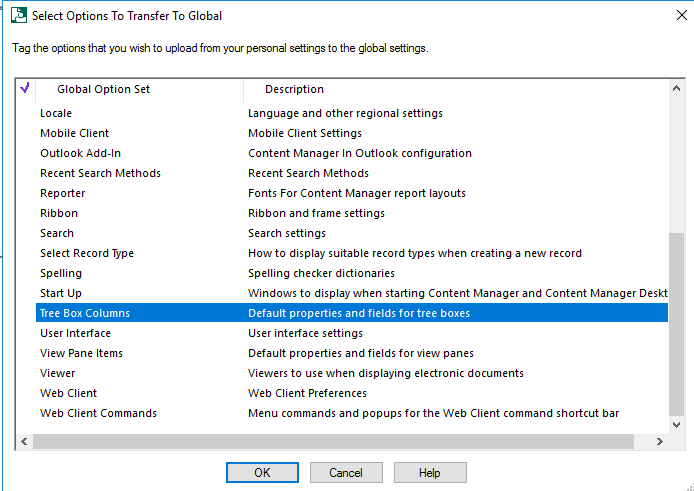Click description about Web Client command shortcut bar

point(434,413)
